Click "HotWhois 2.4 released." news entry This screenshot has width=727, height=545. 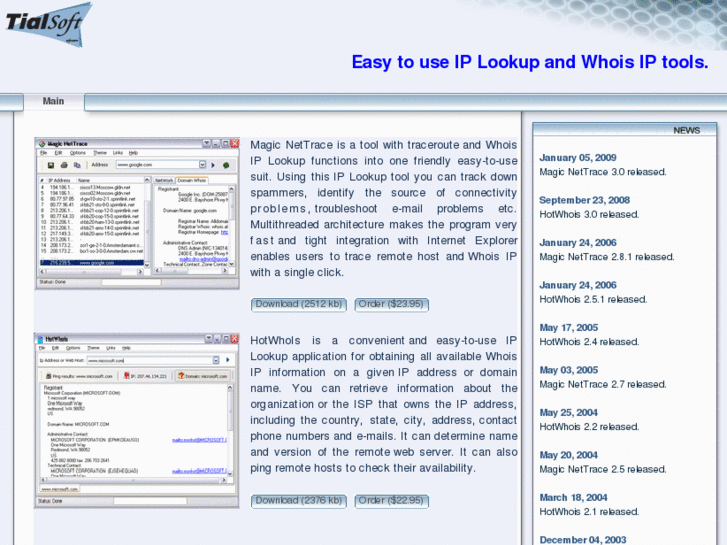tap(589, 342)
